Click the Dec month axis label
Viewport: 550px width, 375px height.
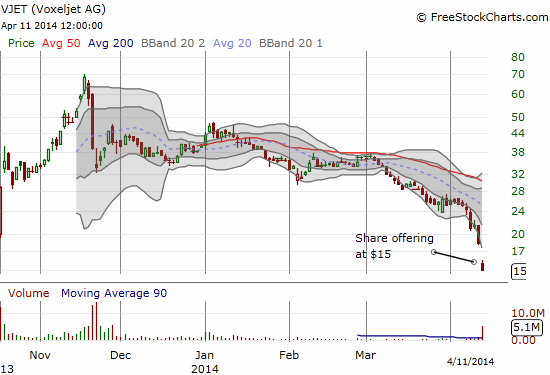tap(120, 355)
